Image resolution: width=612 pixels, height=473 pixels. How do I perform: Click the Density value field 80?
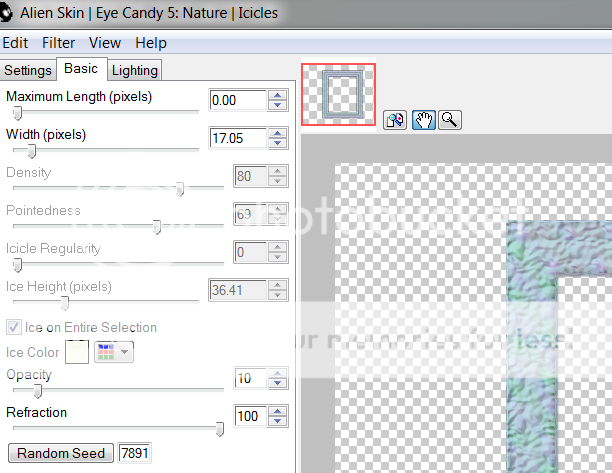pos(251,176)
